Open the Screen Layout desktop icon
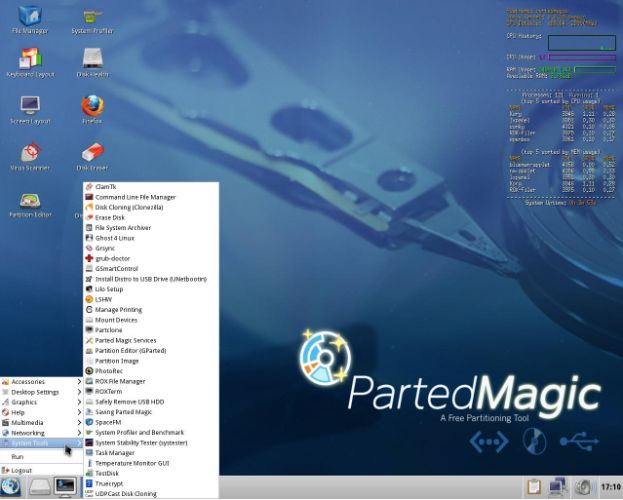623x500 pixels. pos(30,110)
